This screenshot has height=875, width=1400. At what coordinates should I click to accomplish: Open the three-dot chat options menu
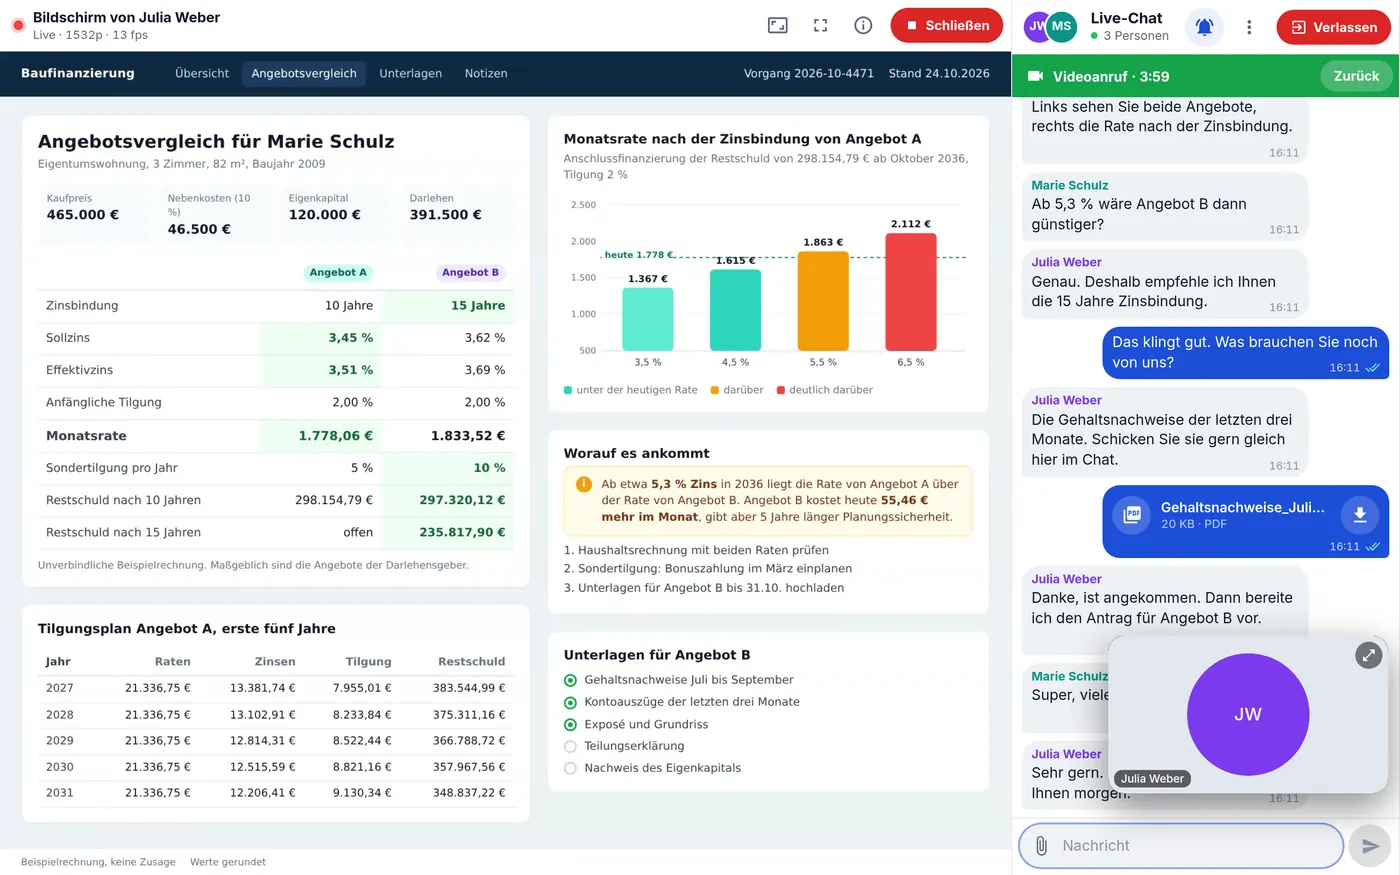pyautogui.click(x=1249, y=27)
